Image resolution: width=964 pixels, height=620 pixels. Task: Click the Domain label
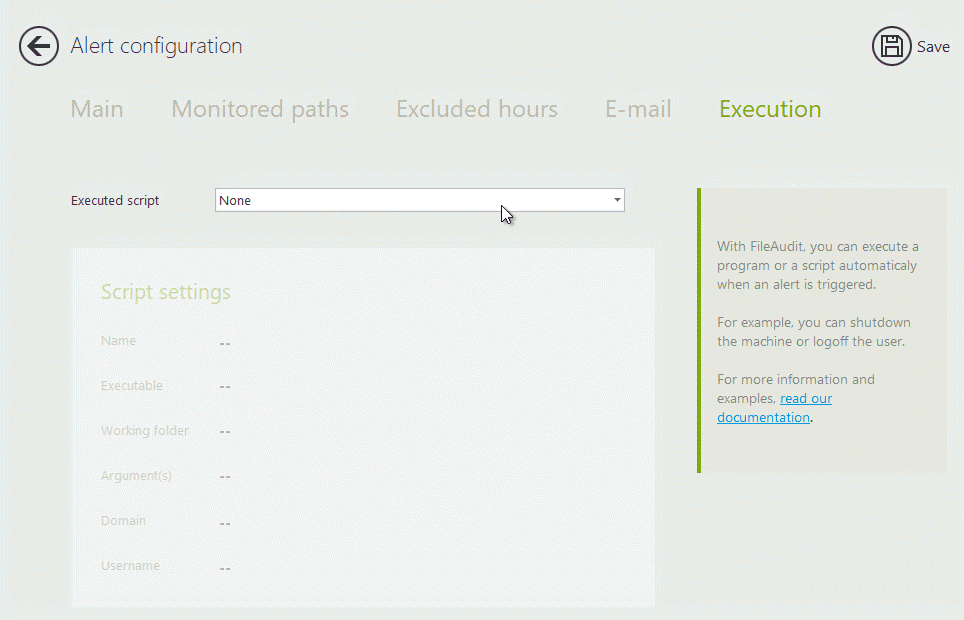[123, 520]
